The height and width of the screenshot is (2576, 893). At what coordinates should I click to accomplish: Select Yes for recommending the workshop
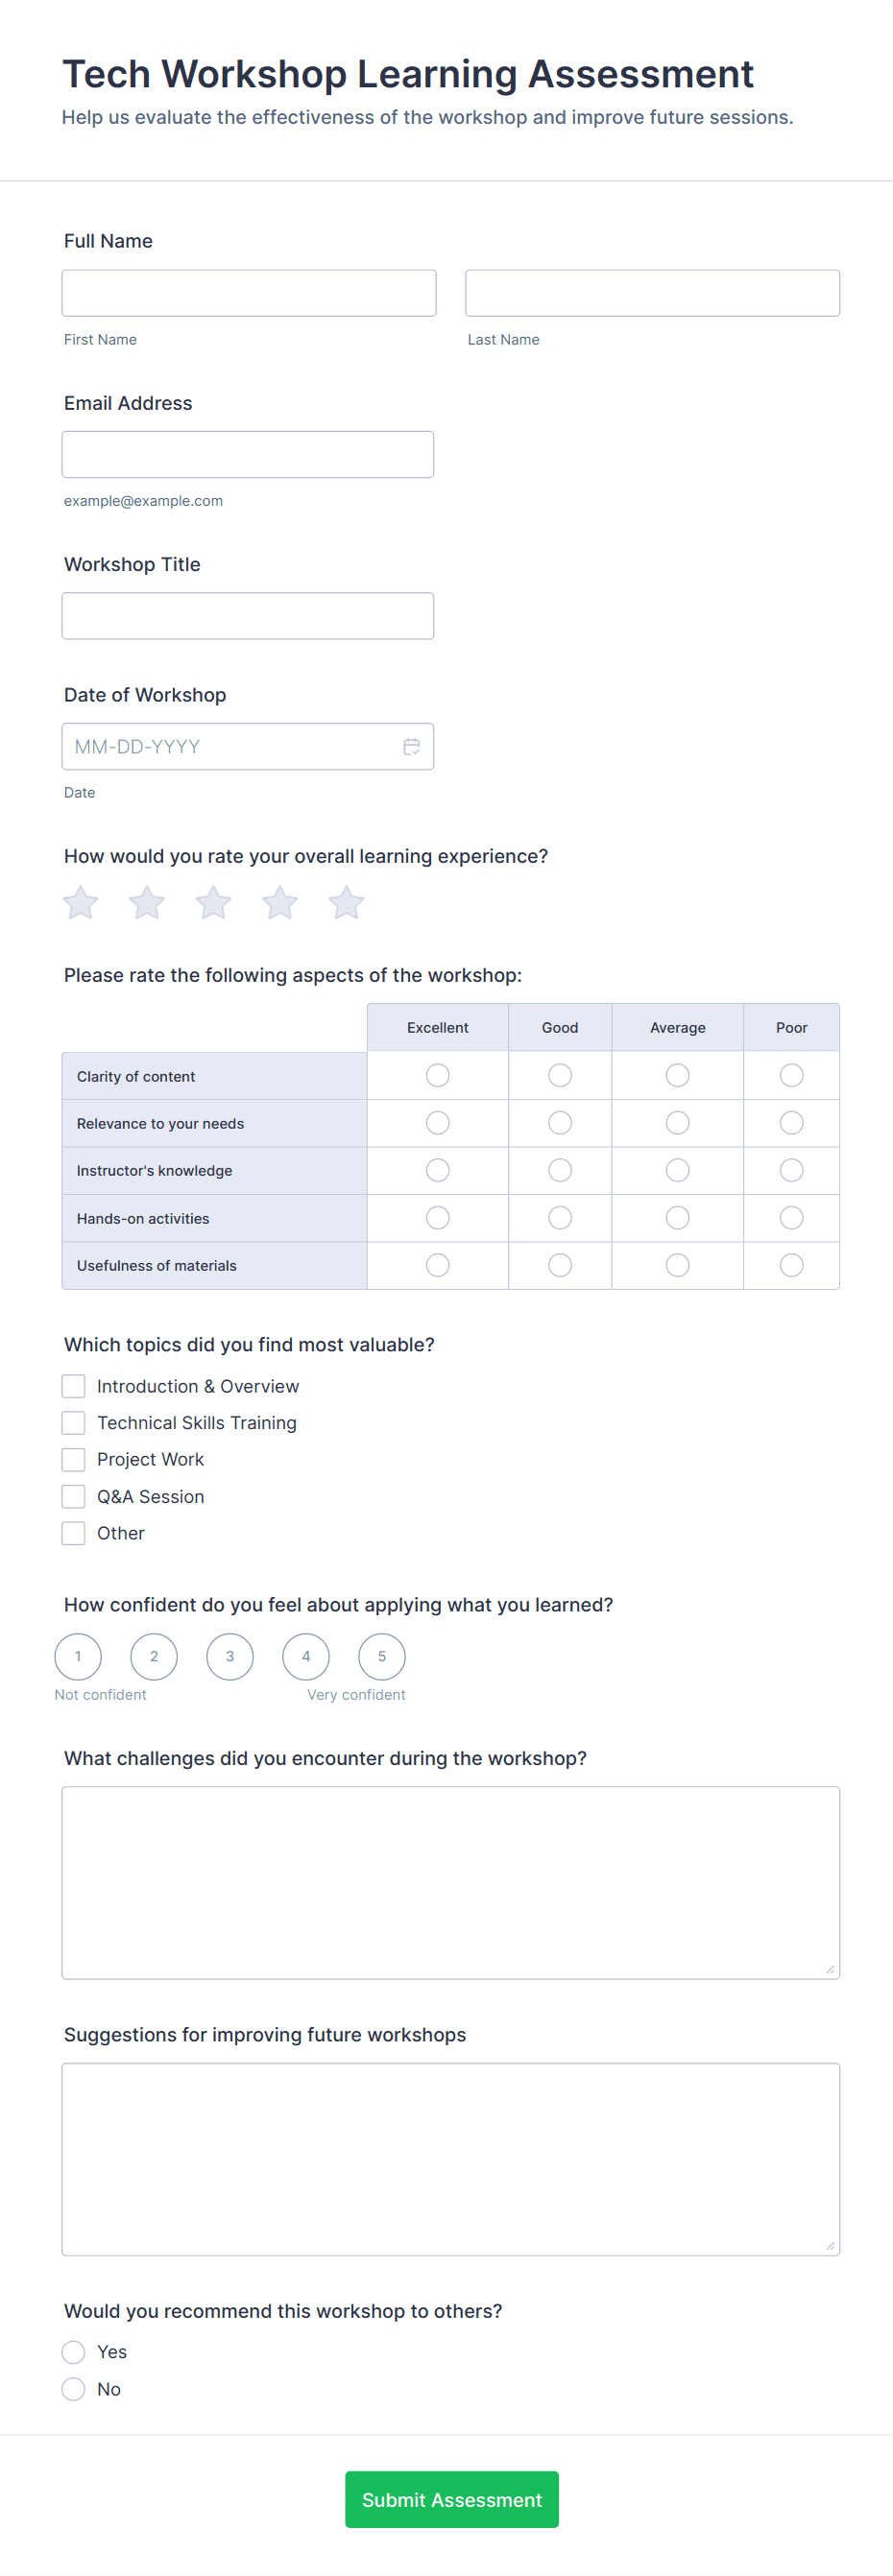(x=73, y=2351)
